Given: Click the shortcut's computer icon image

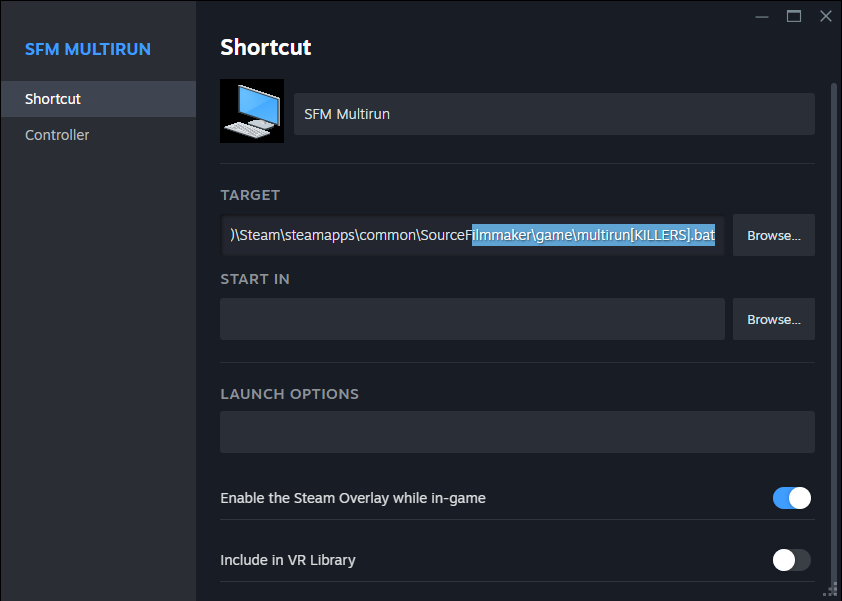Looking at the screenshot, I should (x=252, y=111).
